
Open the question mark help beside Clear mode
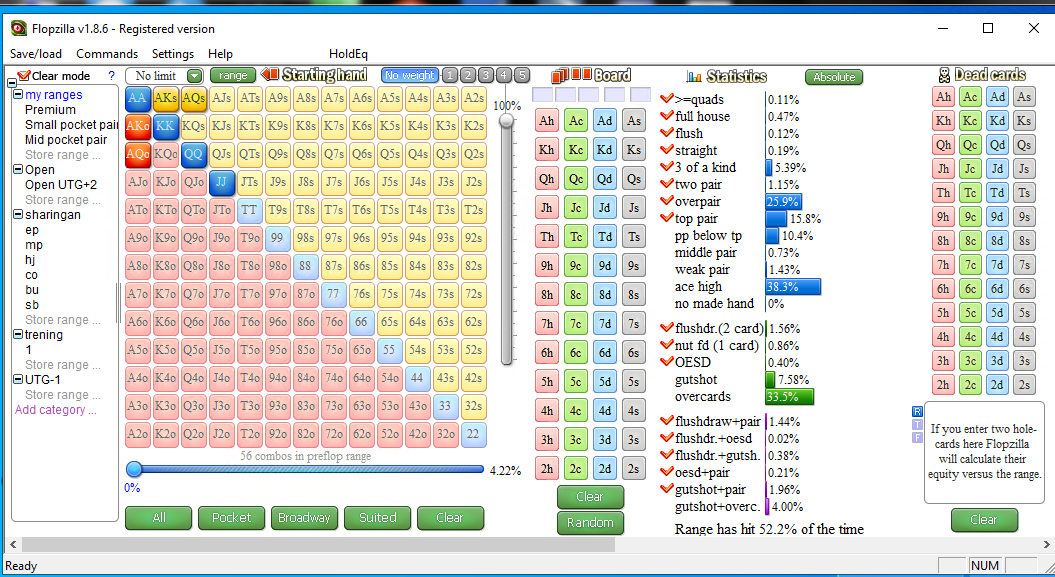click(112, 76)
